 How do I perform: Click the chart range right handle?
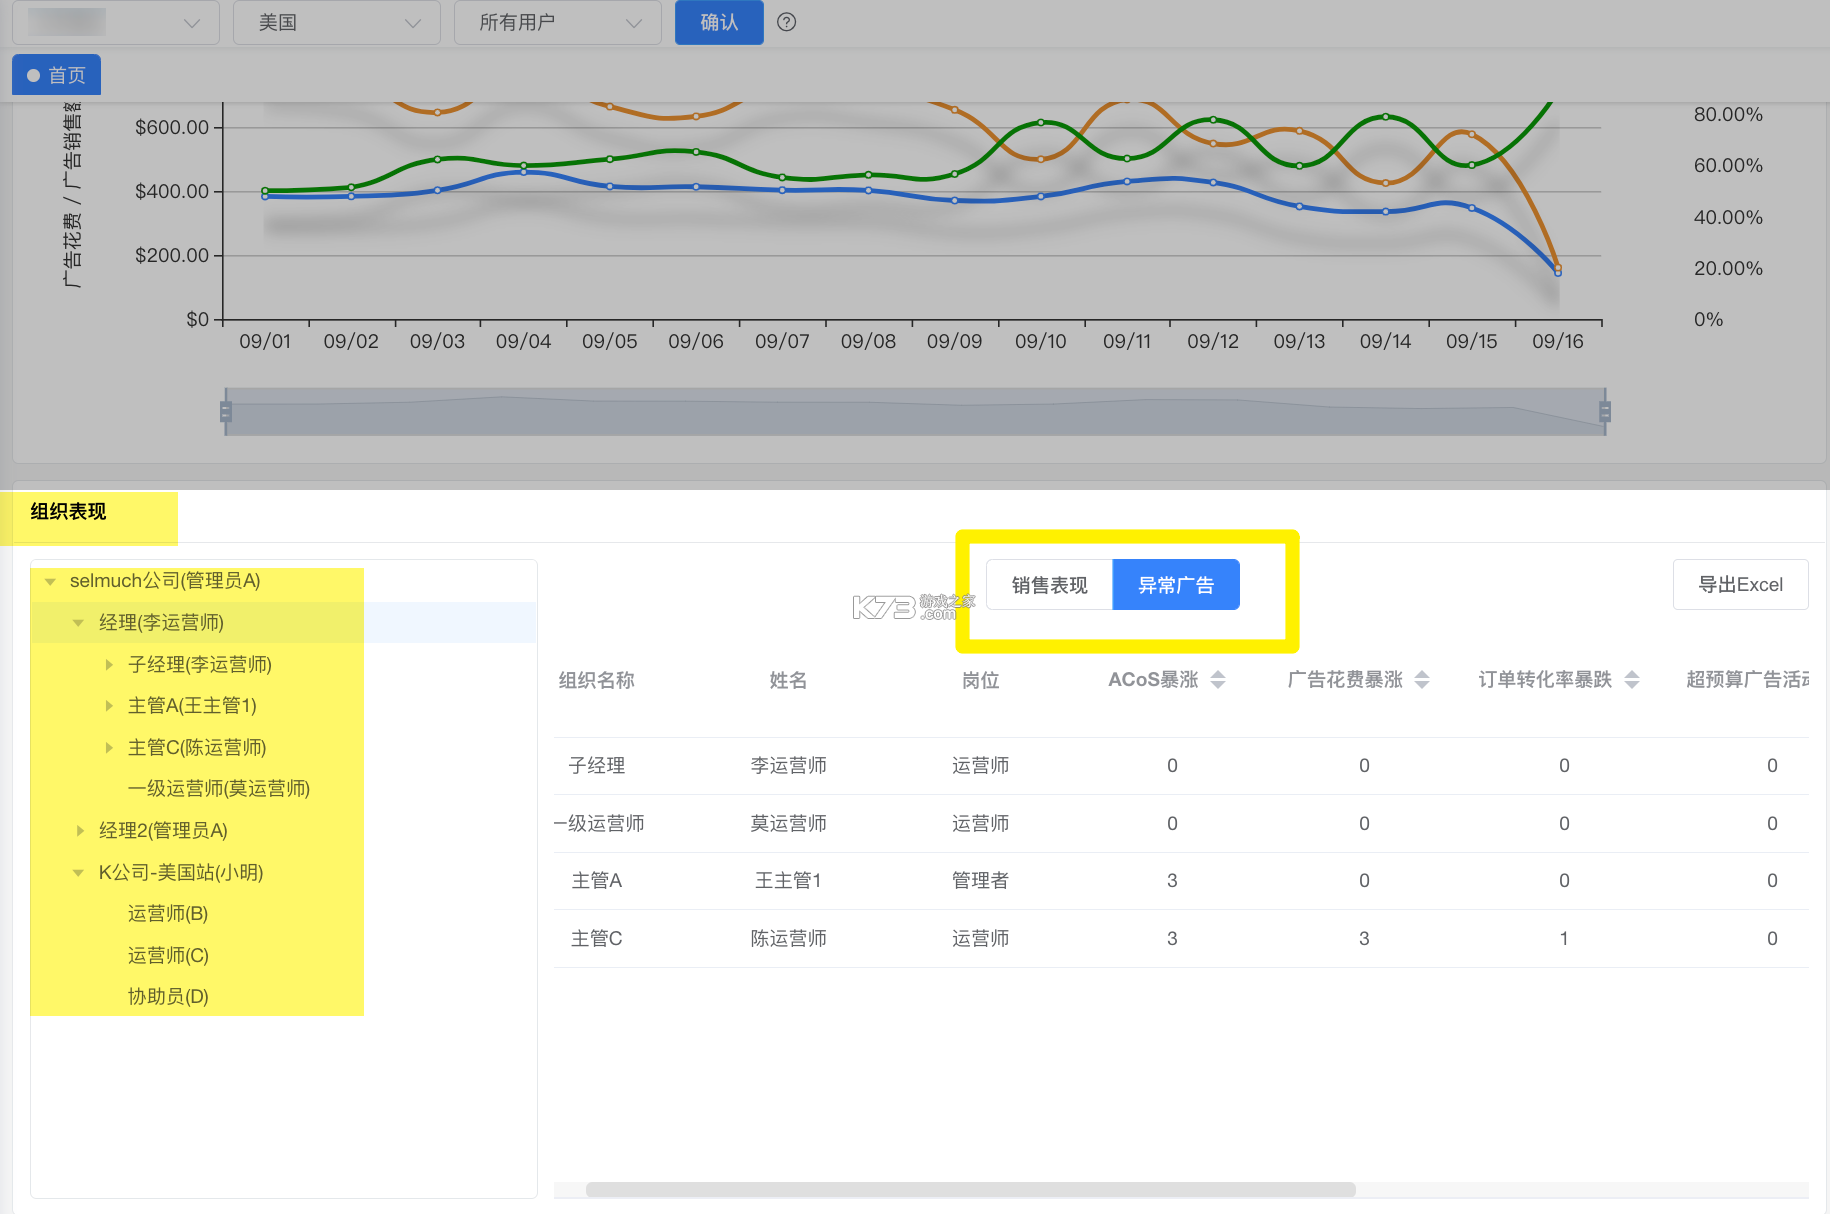click(x=1605, y=412)
